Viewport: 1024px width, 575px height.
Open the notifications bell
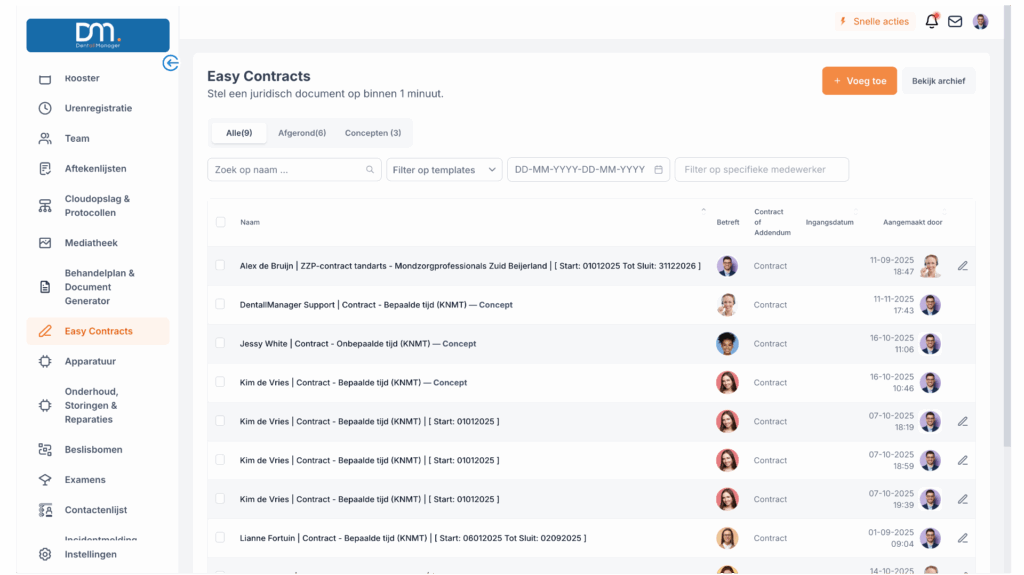point(932,22)
